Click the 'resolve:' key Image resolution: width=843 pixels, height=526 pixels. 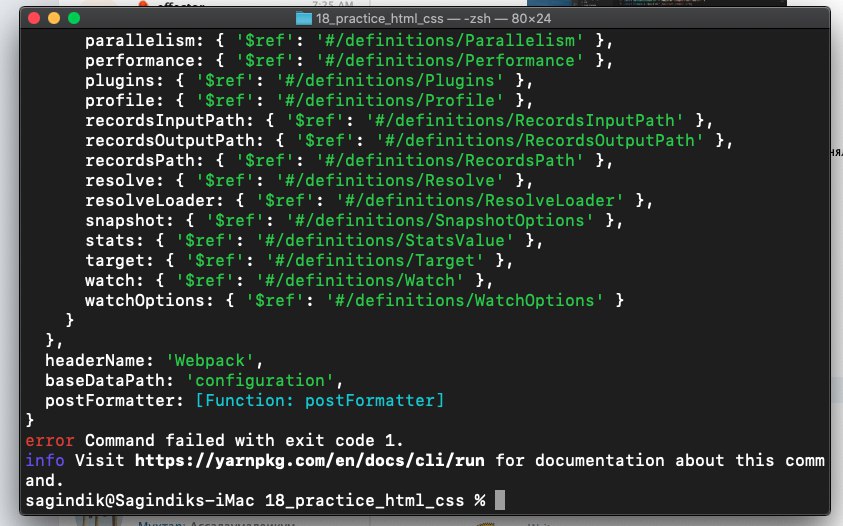tap(124, 181)
